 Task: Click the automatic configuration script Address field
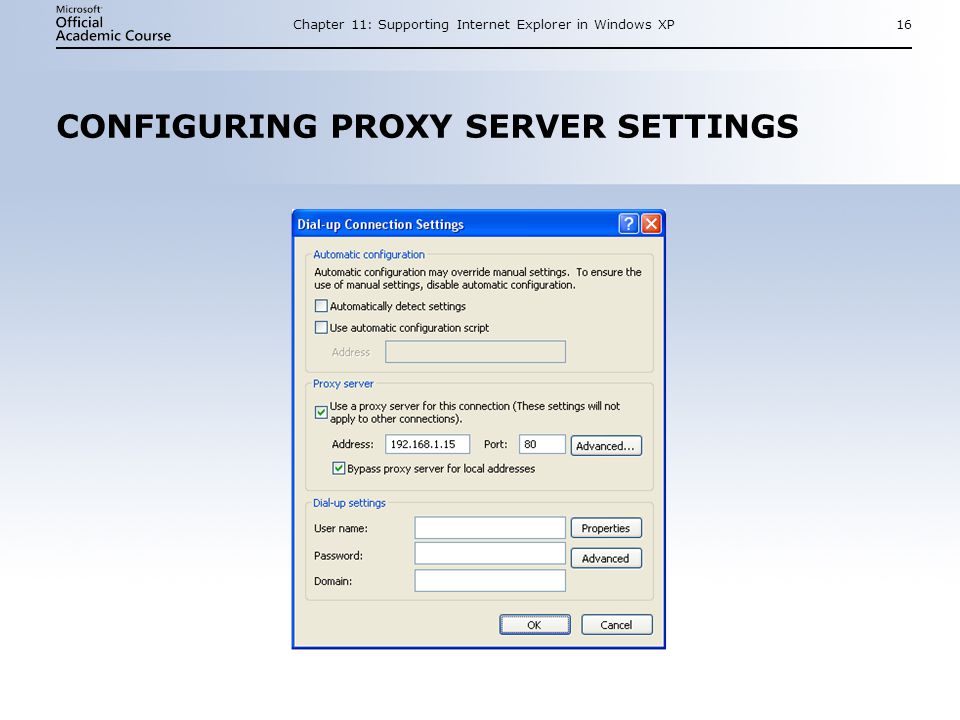pyautogui.click(x=475, y=352)
